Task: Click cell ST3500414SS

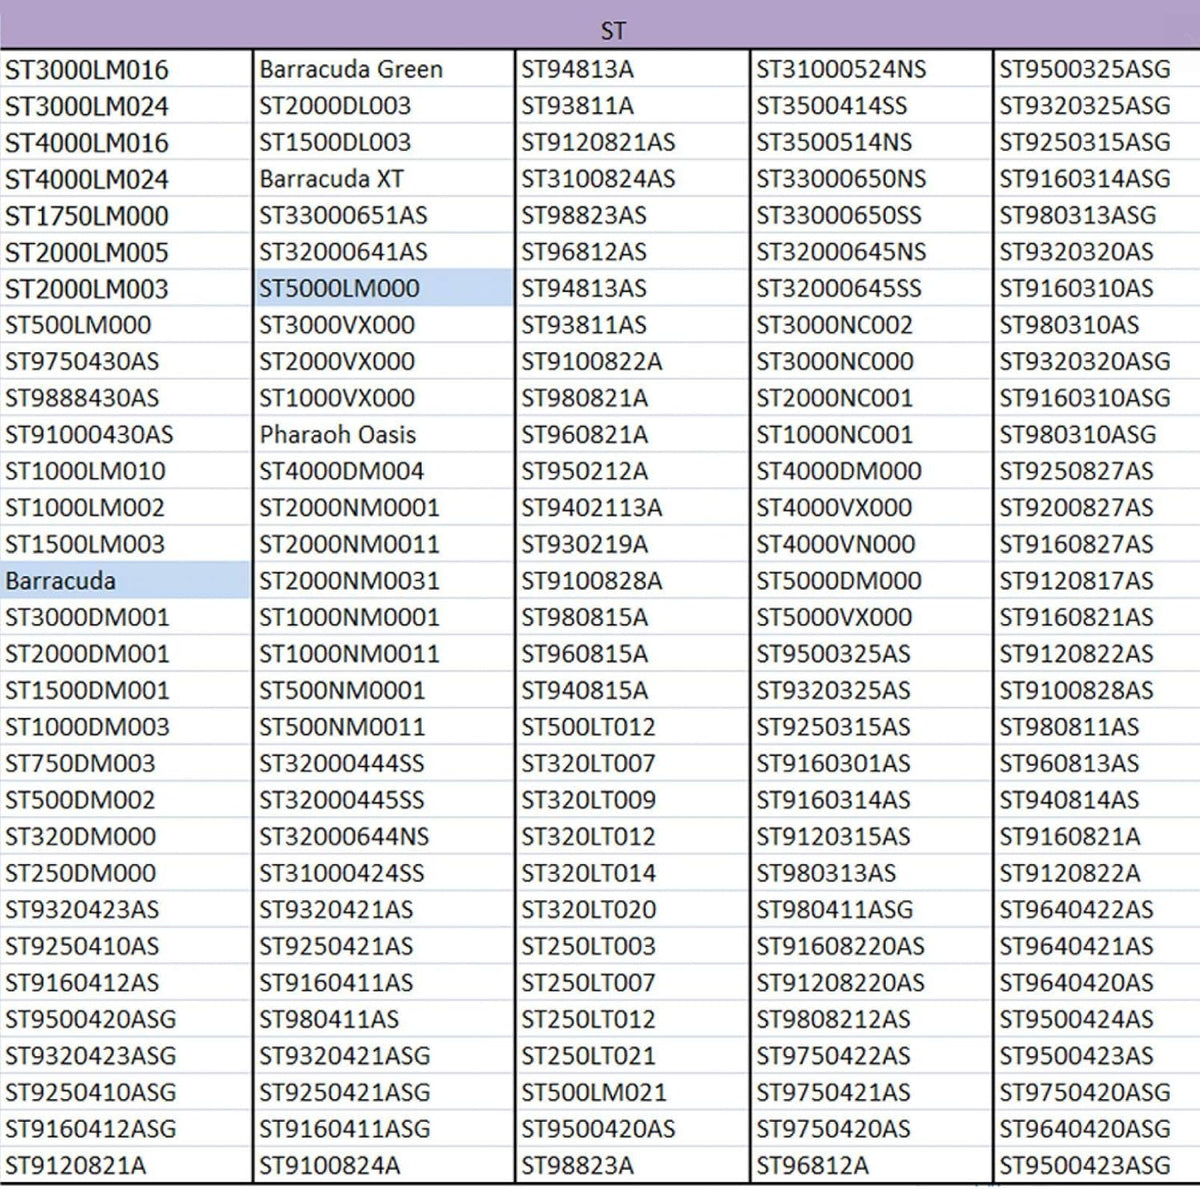Action: pyautogui.click(x=871, y=106)
